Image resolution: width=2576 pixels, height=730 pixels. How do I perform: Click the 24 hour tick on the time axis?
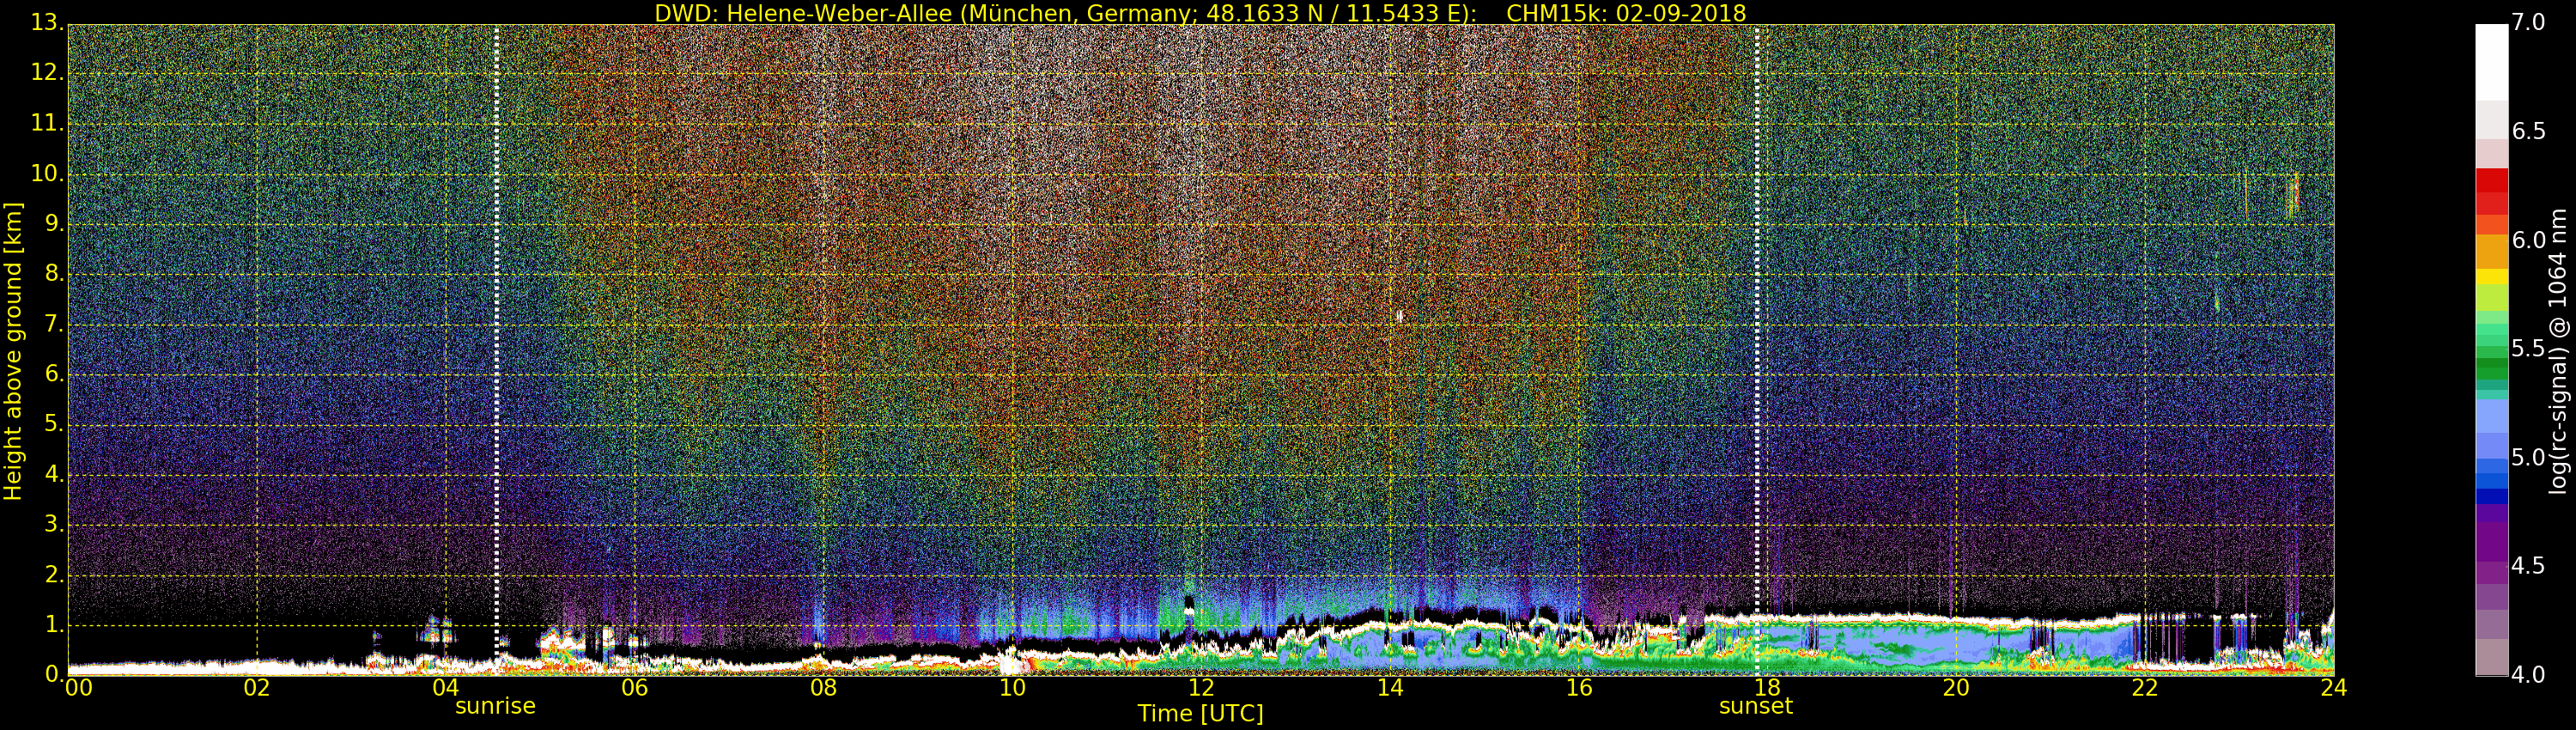pos(2333,687)
